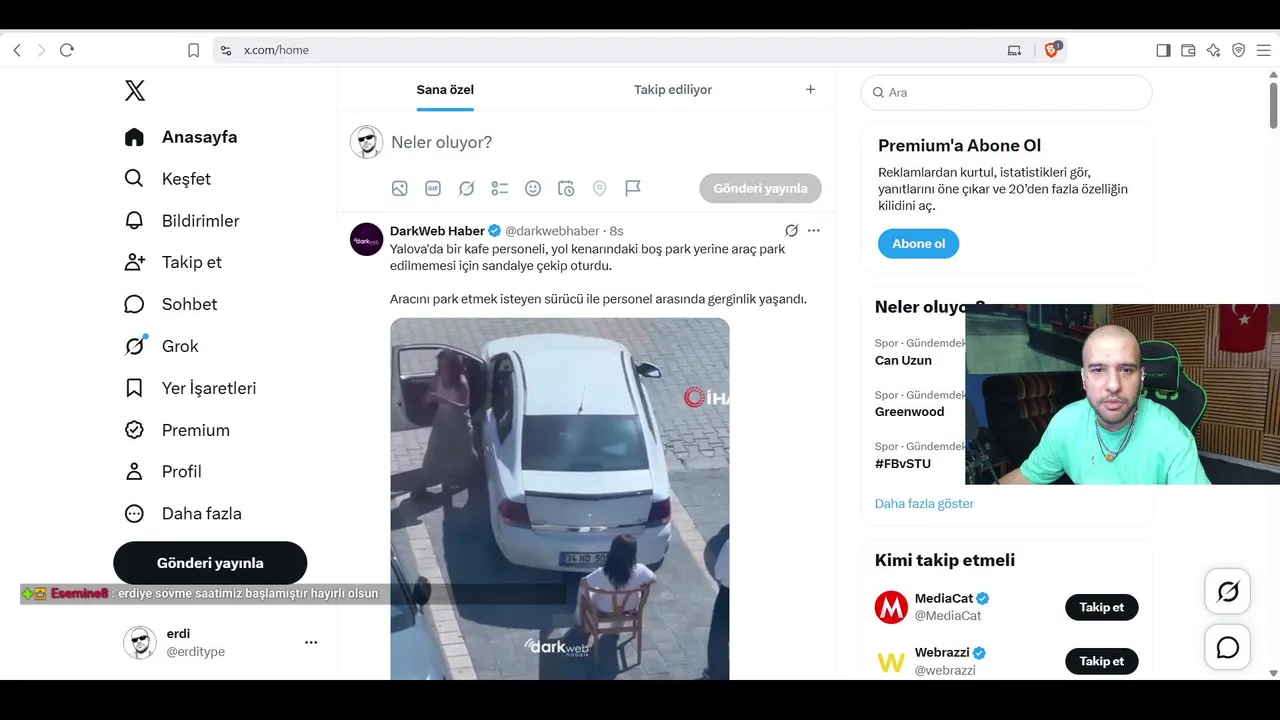Screen dimensions: 1280x720
Task: Open the Can Uzun trend
Action: click(x=903, y=360)
